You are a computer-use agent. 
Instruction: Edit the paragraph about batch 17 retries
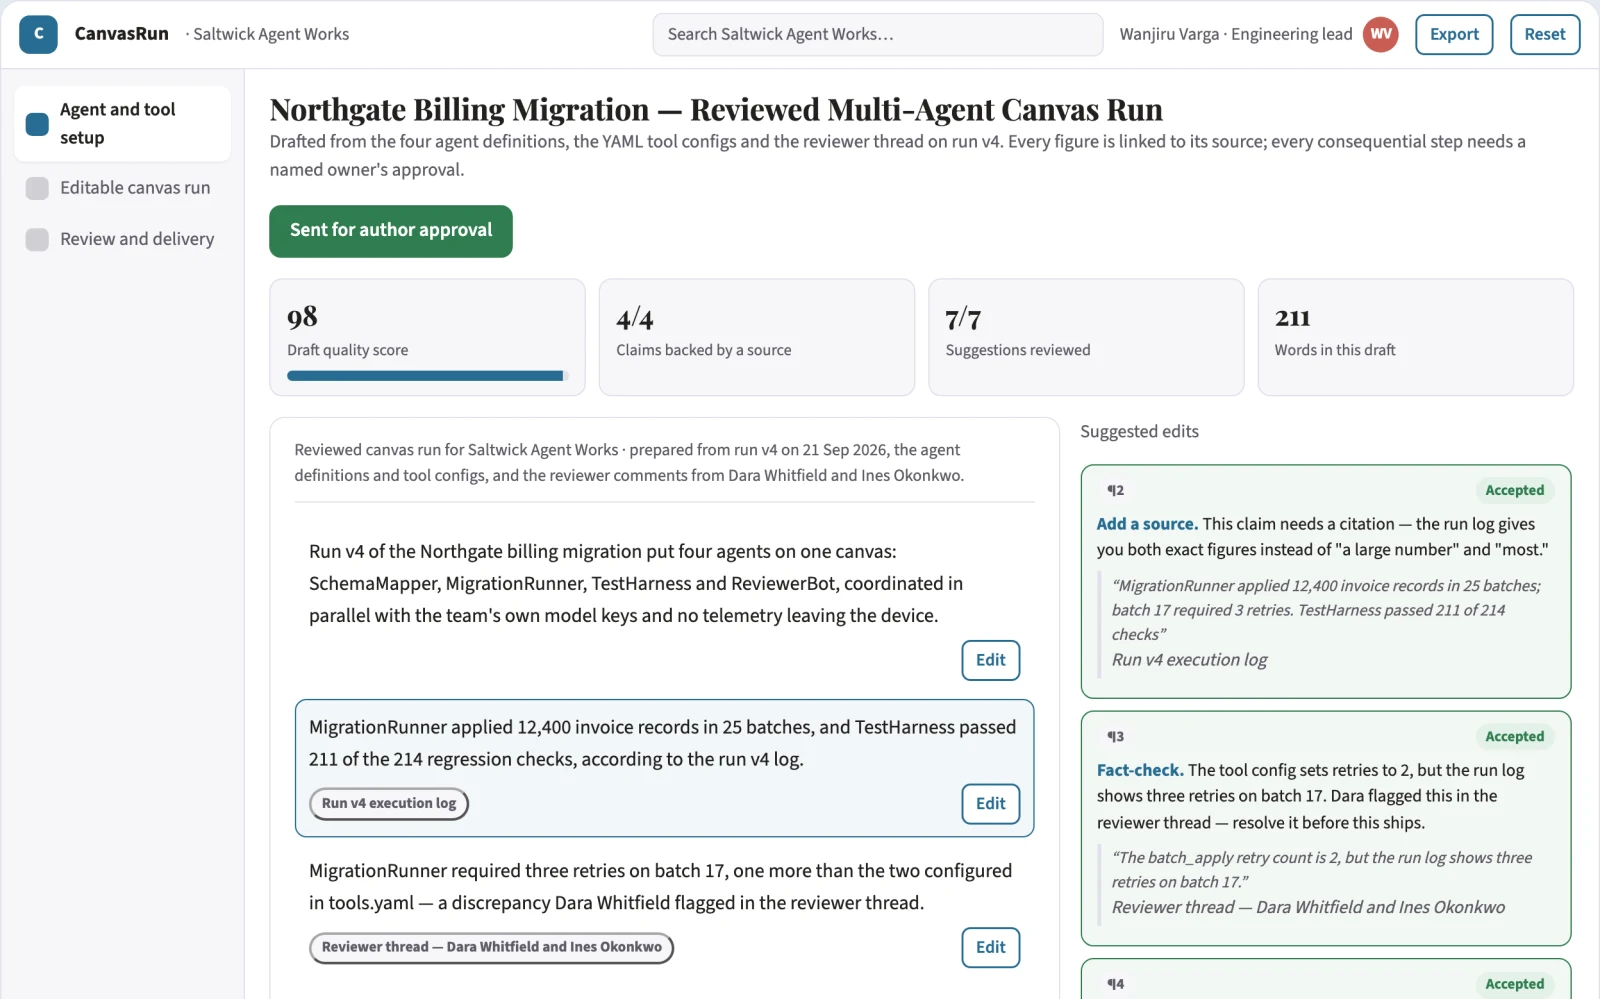tap(991, 948)
